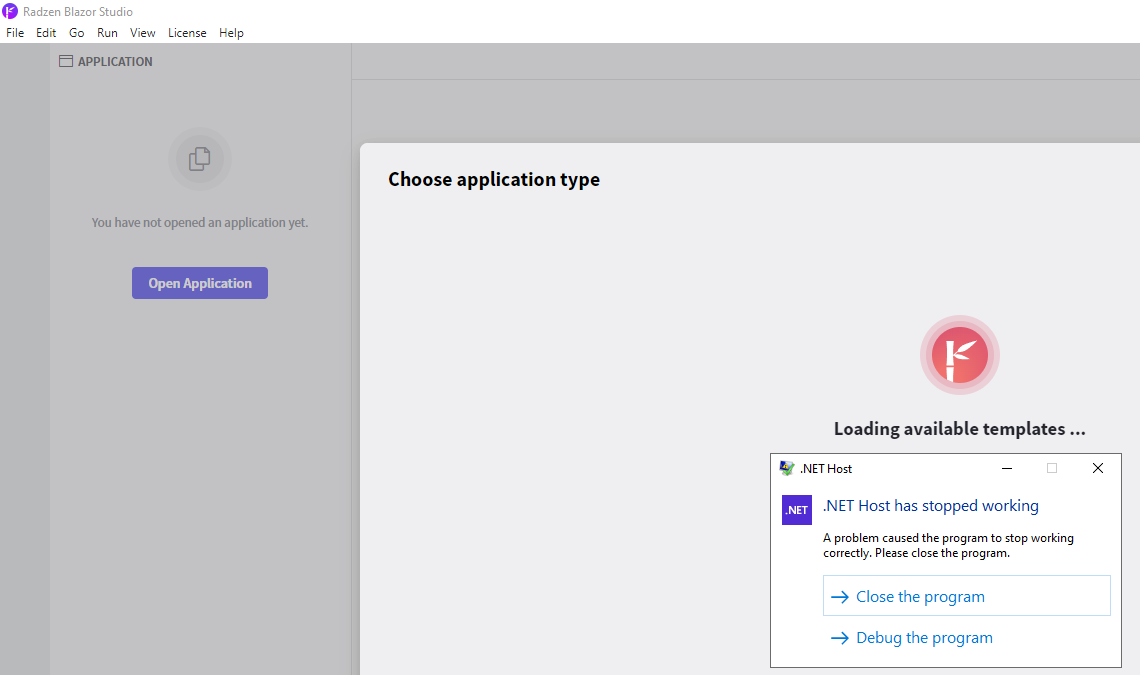Click the Open Application button
The height and width of the screenshot is (675, 1140).
200,283
